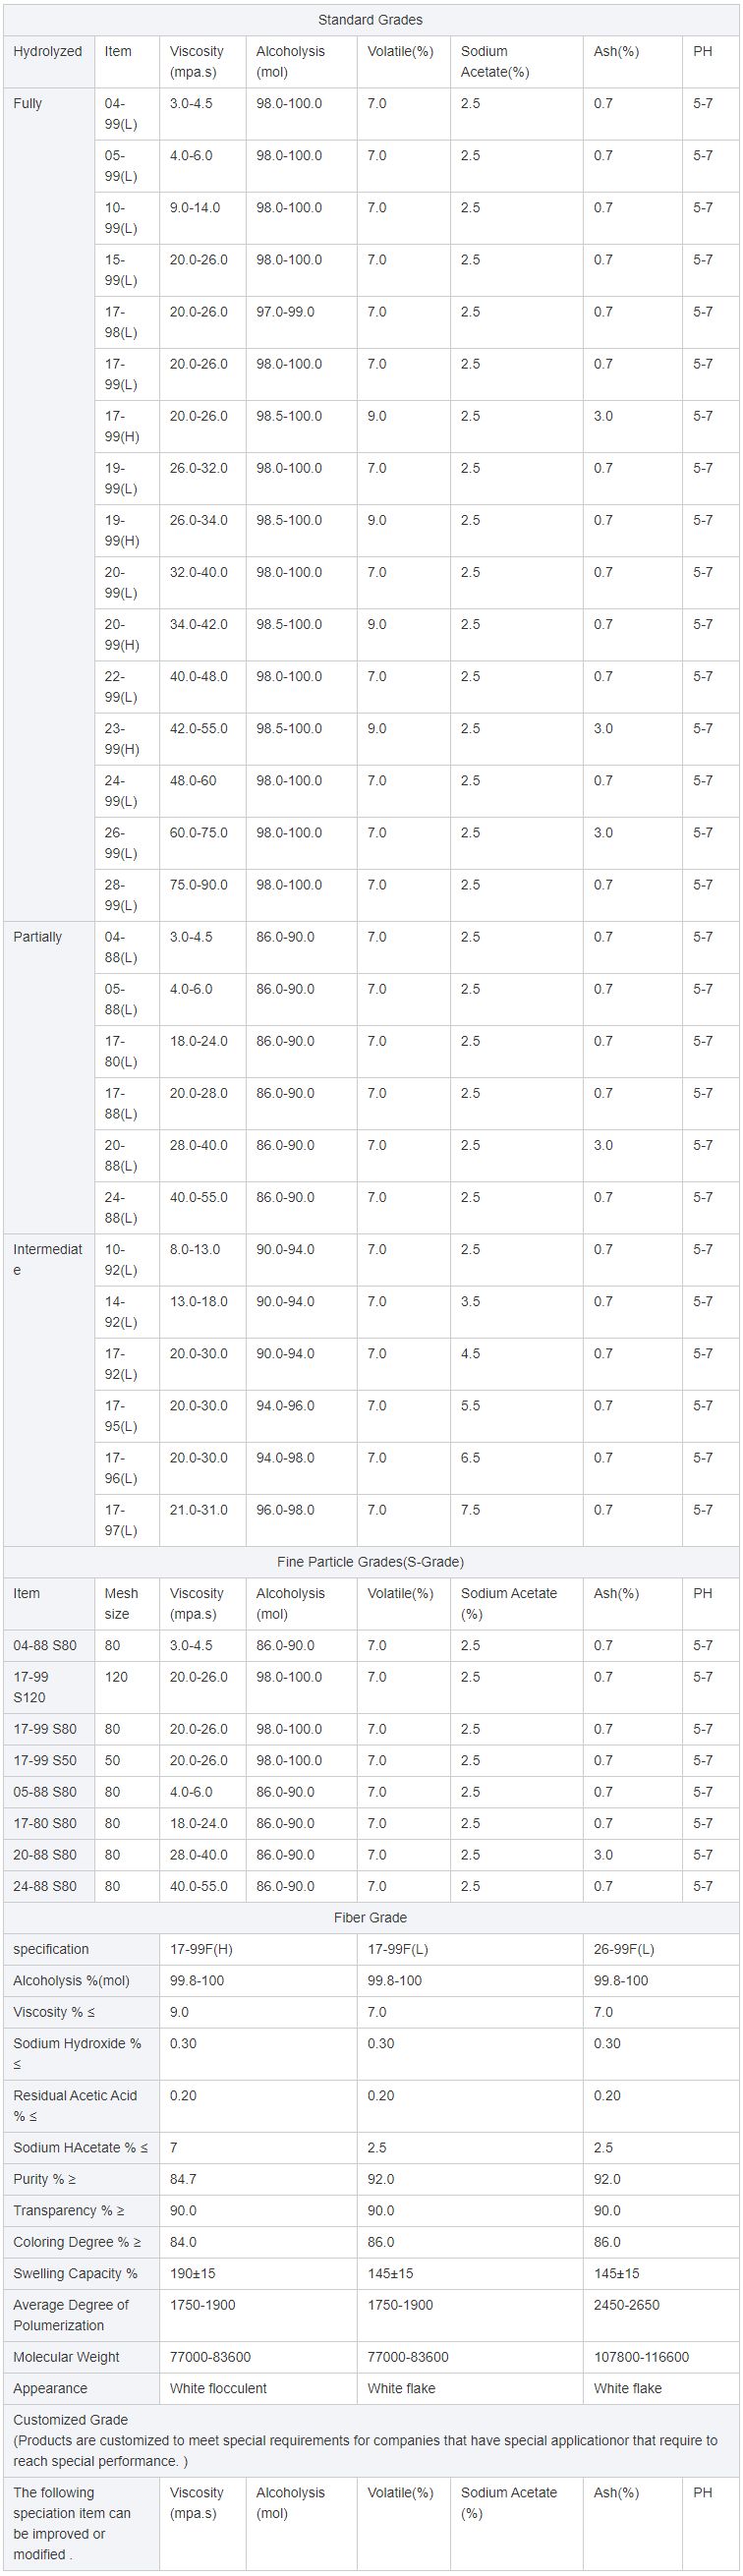The height and width of the screenshot is (2576, 743).
Task: Click the Fine Particle Grades(S-Grade) header
Action: 370,1562
